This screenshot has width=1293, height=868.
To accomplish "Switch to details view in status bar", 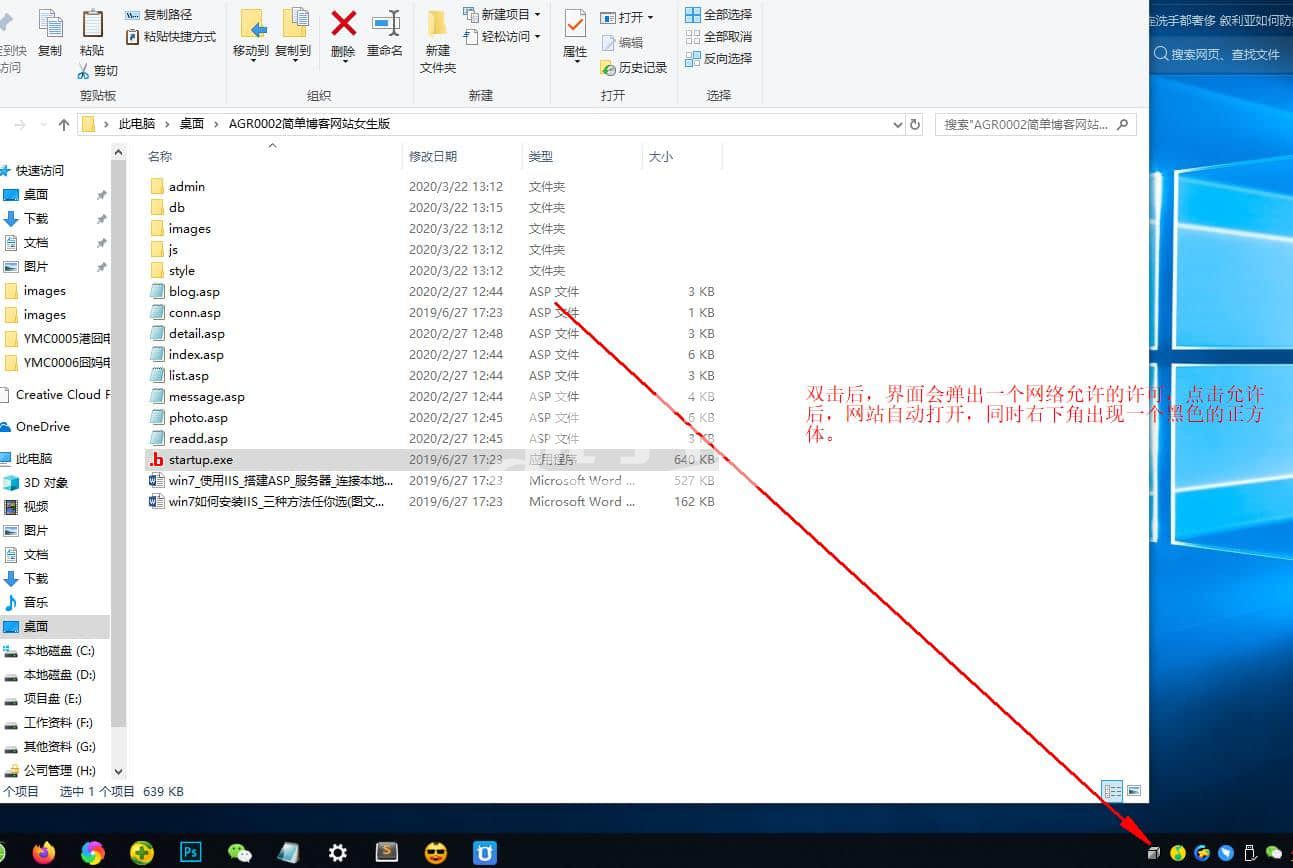I will point(1112,791).
